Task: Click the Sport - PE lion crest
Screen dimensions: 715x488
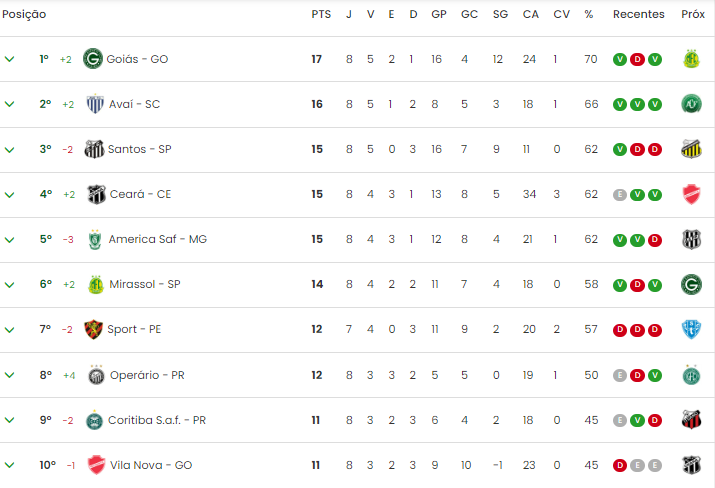Action: (93, 329)
